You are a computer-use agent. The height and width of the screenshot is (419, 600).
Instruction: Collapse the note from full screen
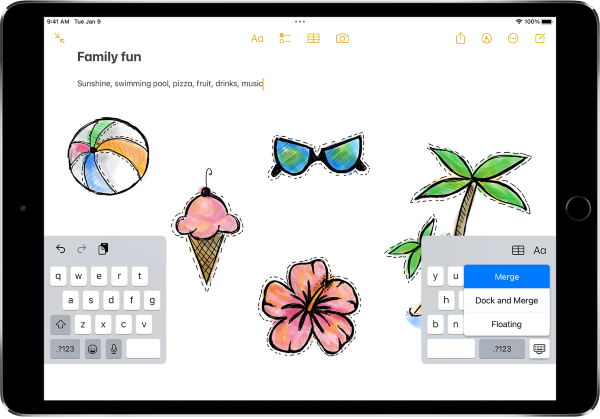pyautogui.click(x=60, y=38)
